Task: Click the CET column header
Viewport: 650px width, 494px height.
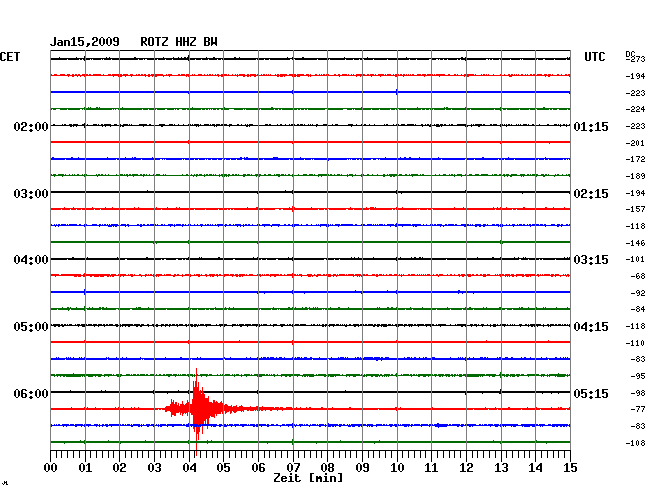Action: point(10,57)
